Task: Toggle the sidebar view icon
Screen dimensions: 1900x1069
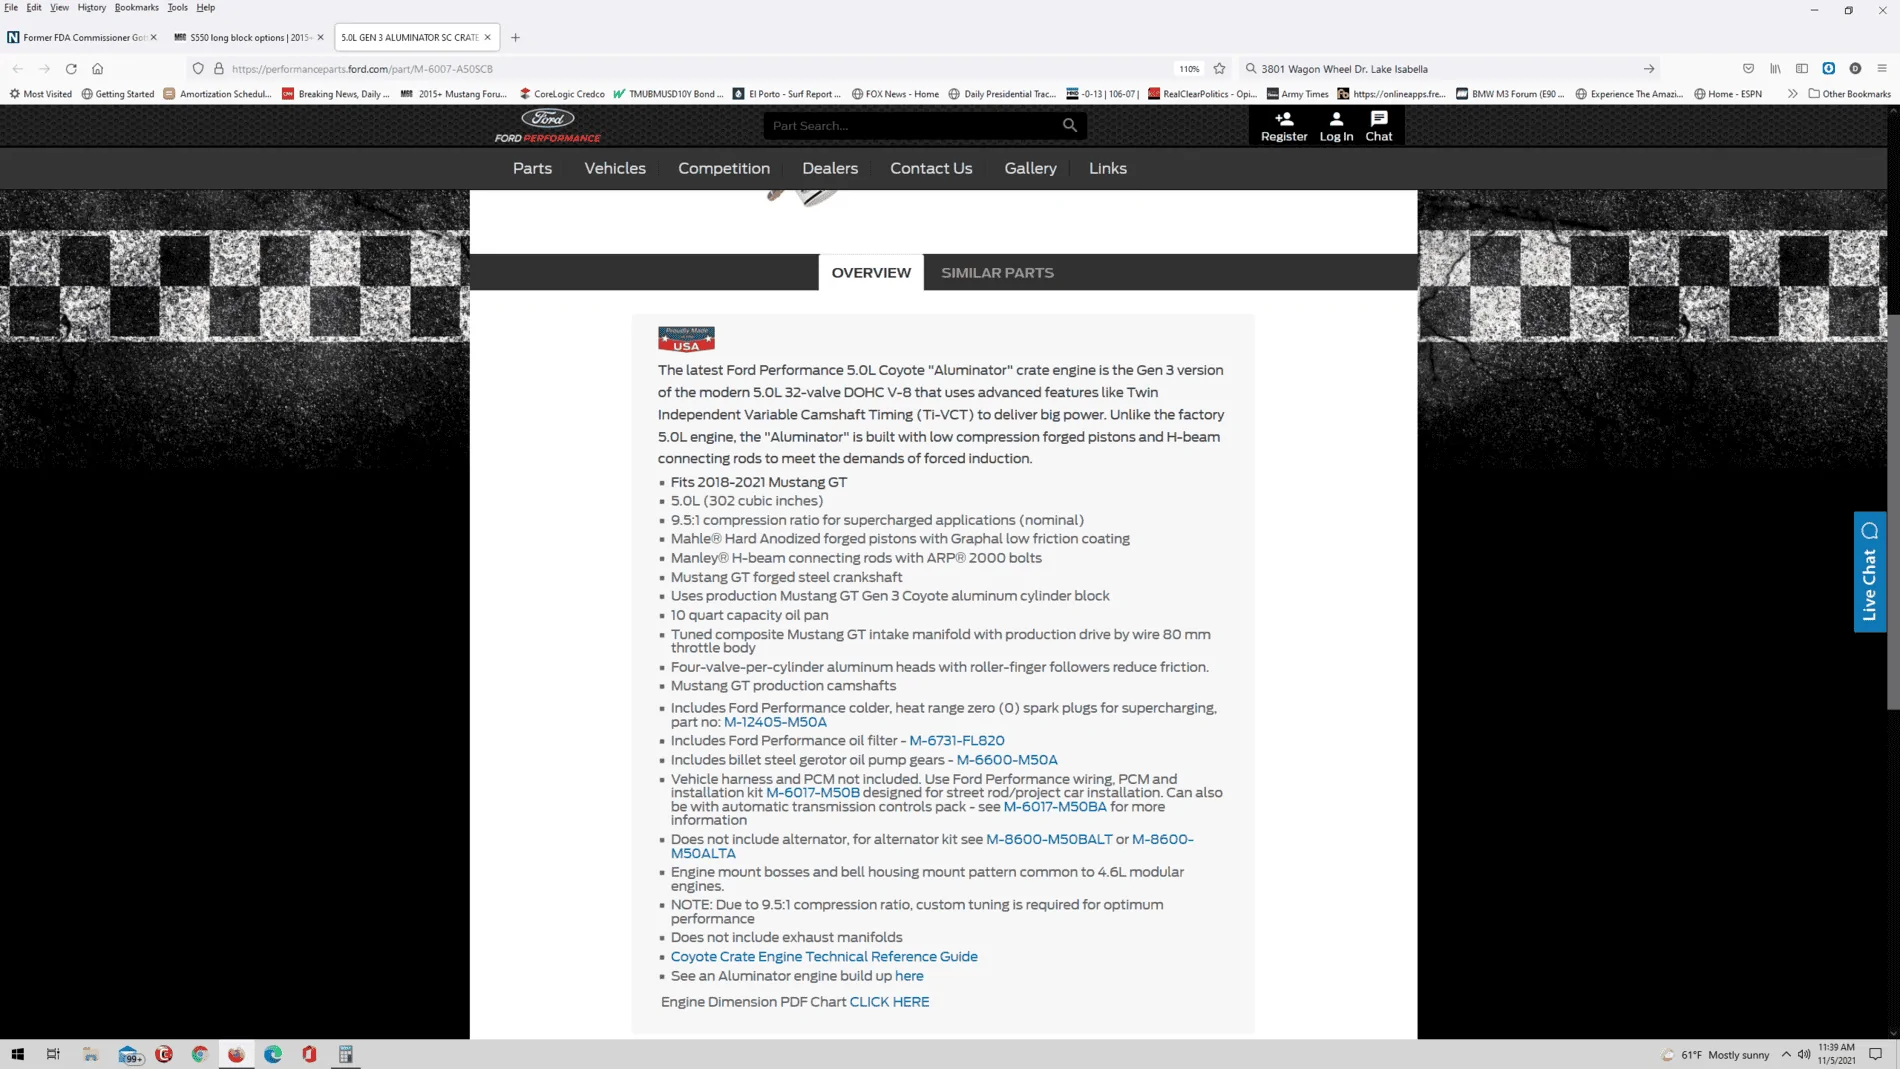Action: pos(1802,69)
